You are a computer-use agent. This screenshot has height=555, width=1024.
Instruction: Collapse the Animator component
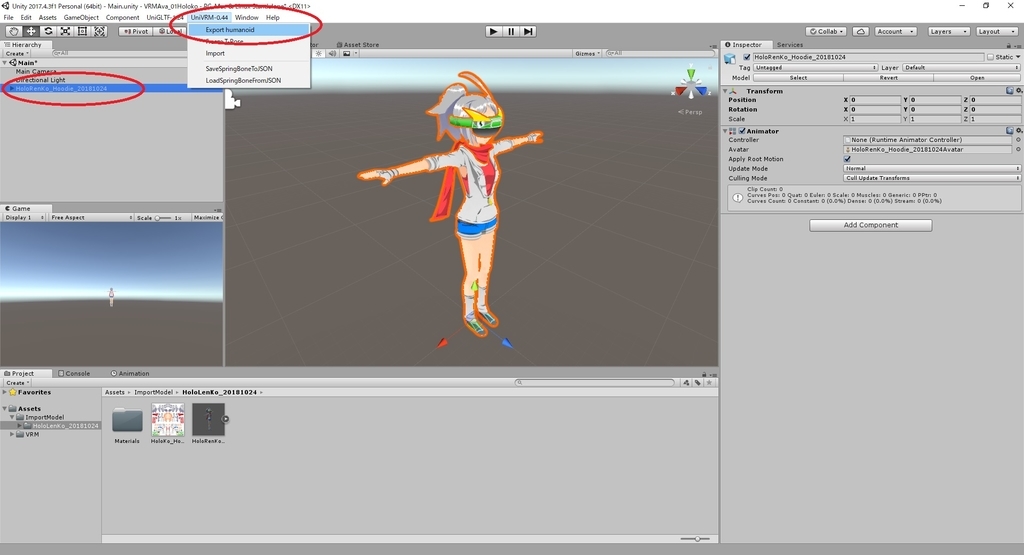click(726, 131)
